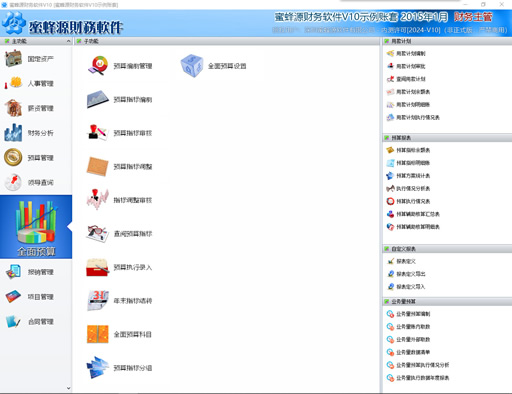Open 预算指标分组 blue cards icon
The width and height of the screenshot is (512, 394).
pyautogui.click(x=98, y=367)
